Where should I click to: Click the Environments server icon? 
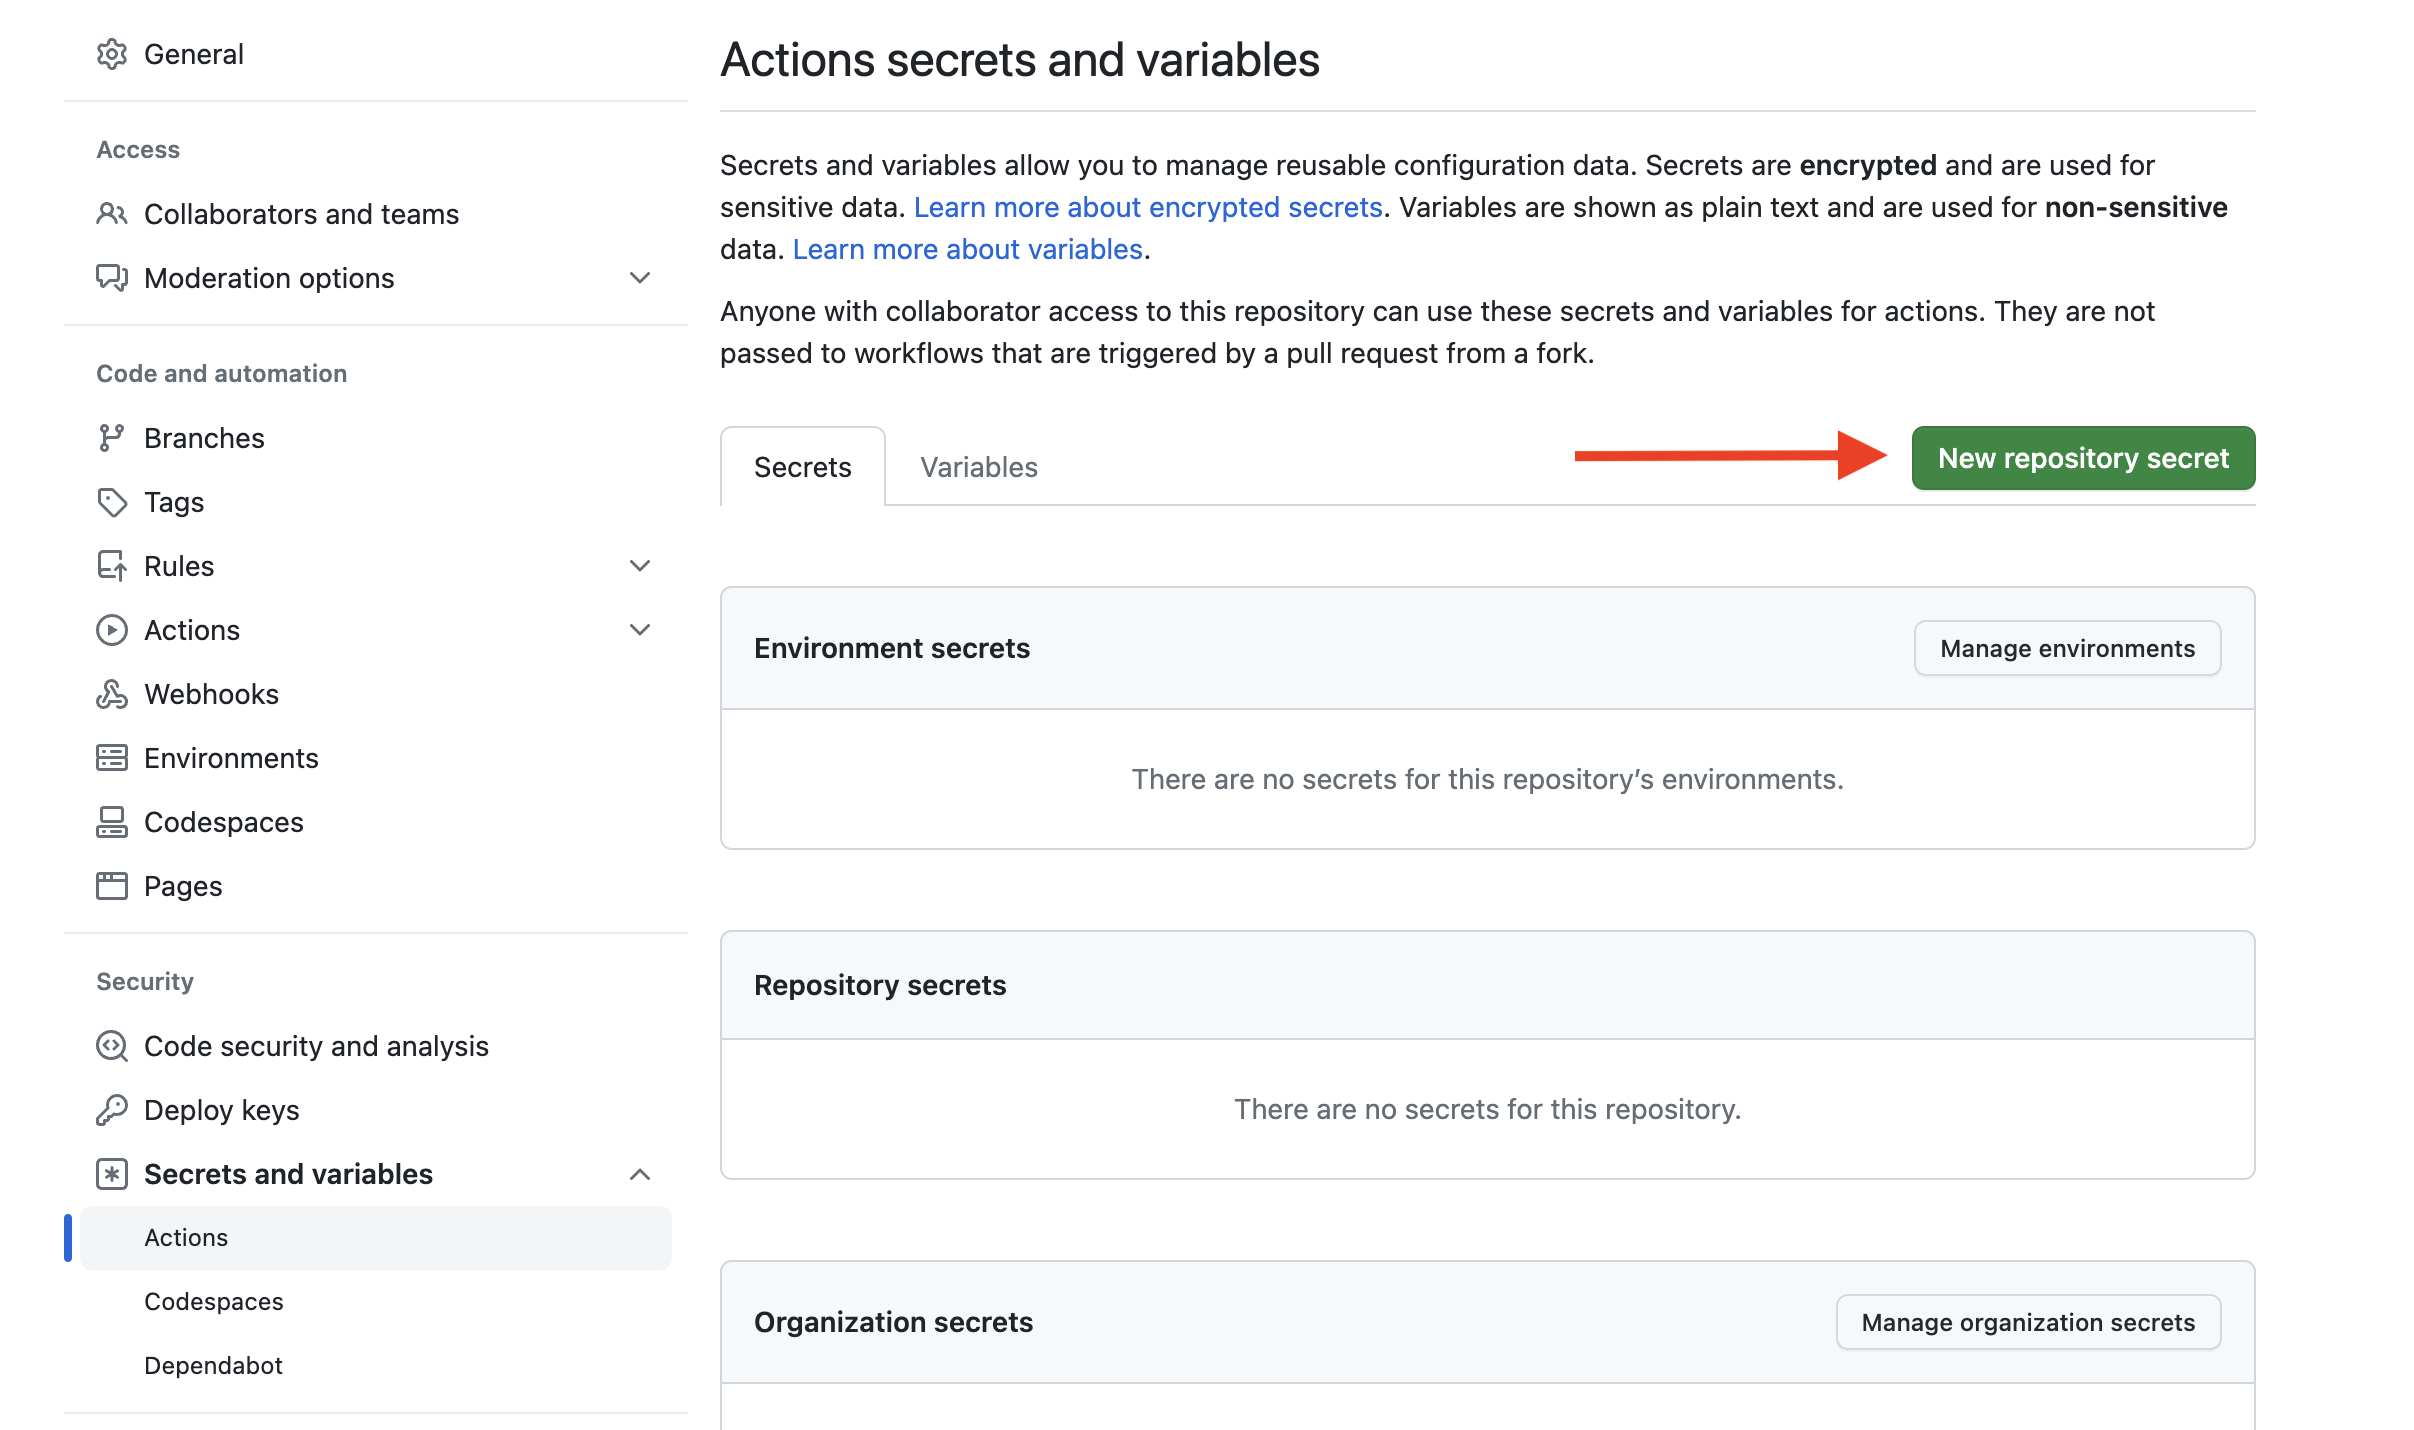pos(112,758)
